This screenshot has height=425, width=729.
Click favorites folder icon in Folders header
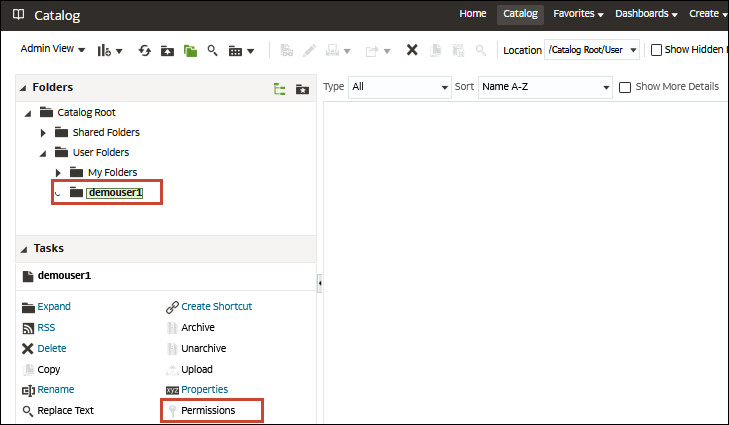(x=302, y=89)
